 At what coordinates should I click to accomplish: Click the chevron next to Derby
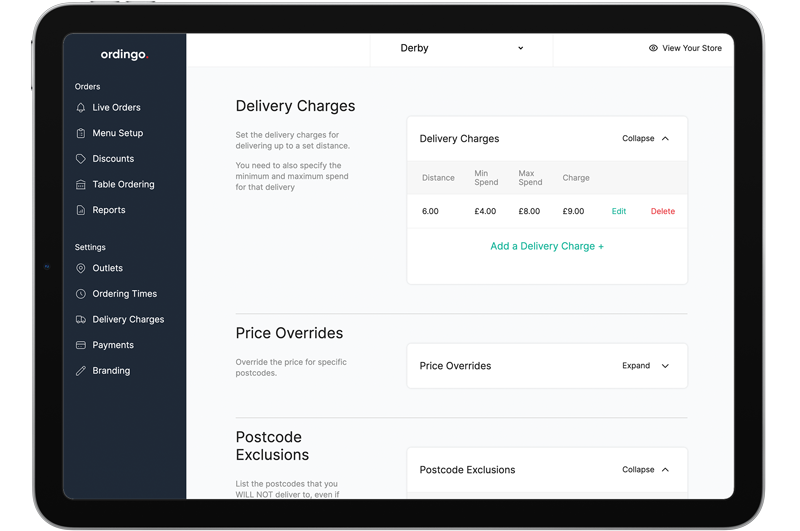(520, 48)
